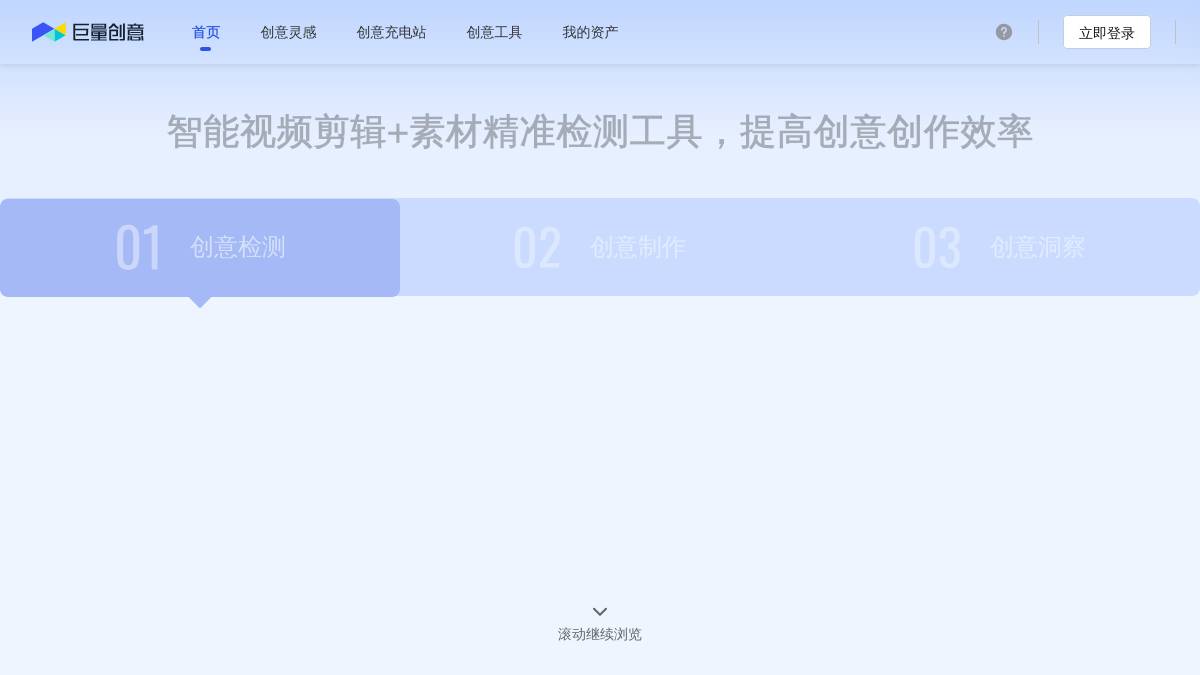Click the chevron above 滚动继续浏览

(600, 611)
